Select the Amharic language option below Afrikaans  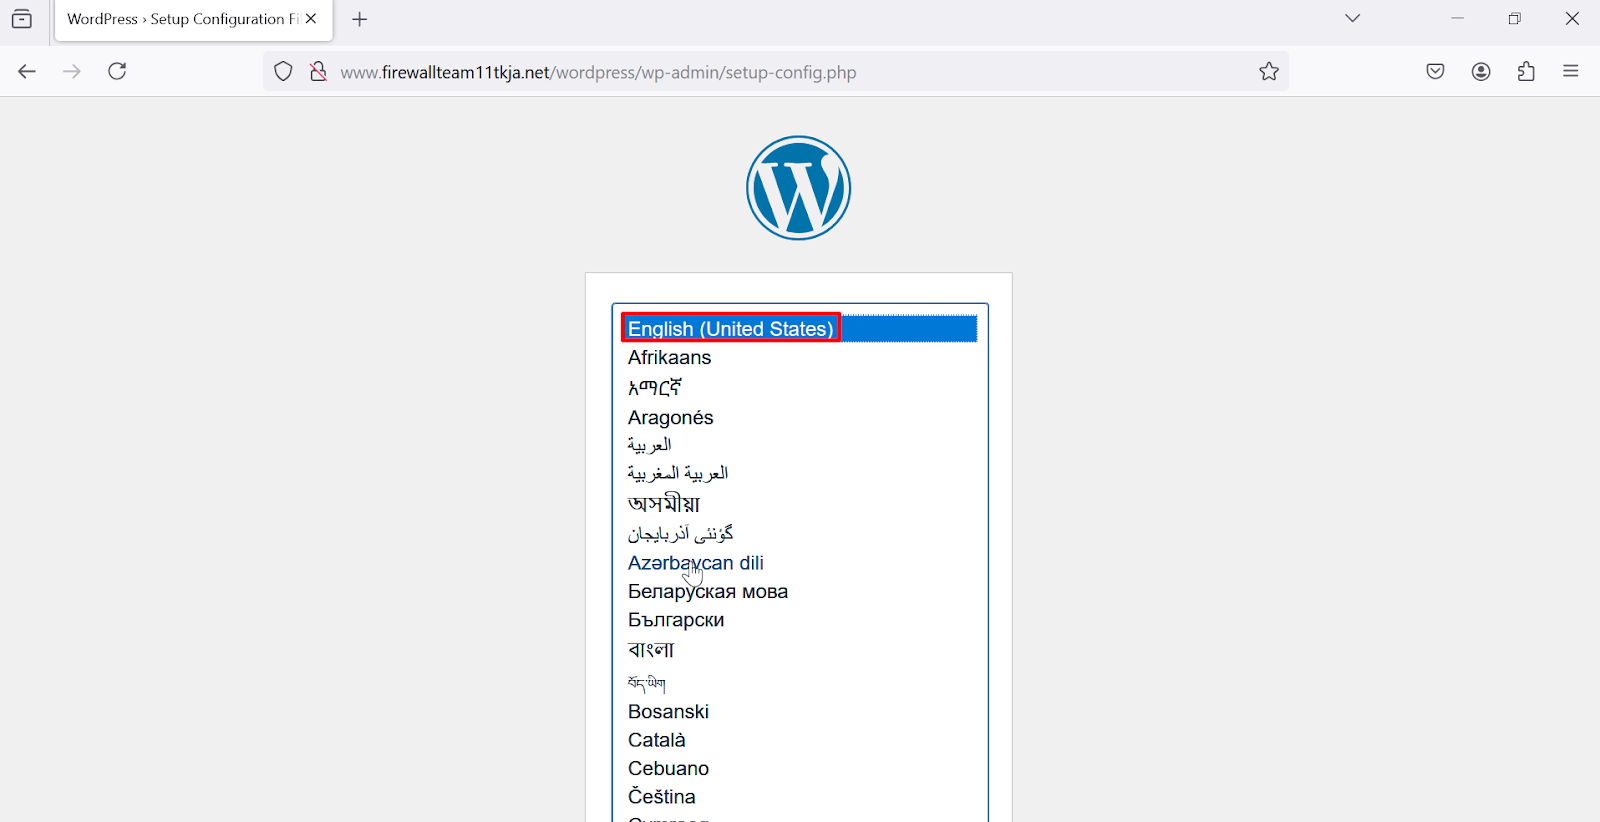click(799, 387)
